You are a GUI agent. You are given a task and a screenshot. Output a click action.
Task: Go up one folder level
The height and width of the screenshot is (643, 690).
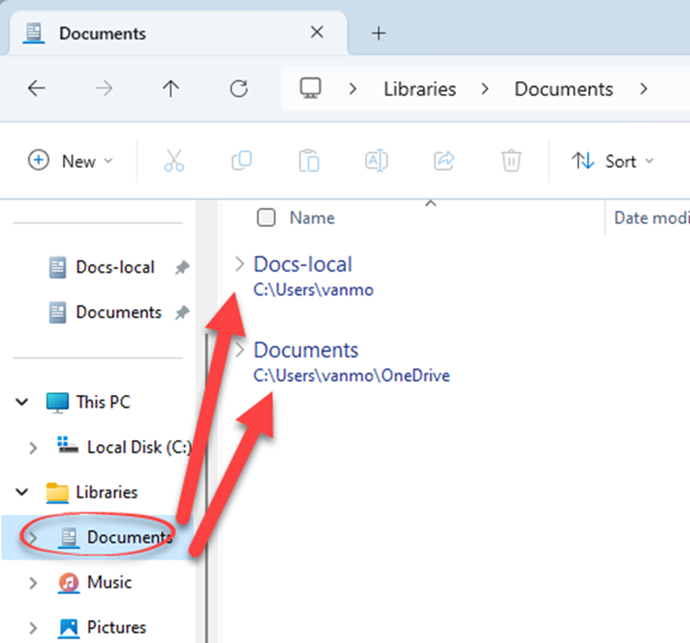point(171,89)
